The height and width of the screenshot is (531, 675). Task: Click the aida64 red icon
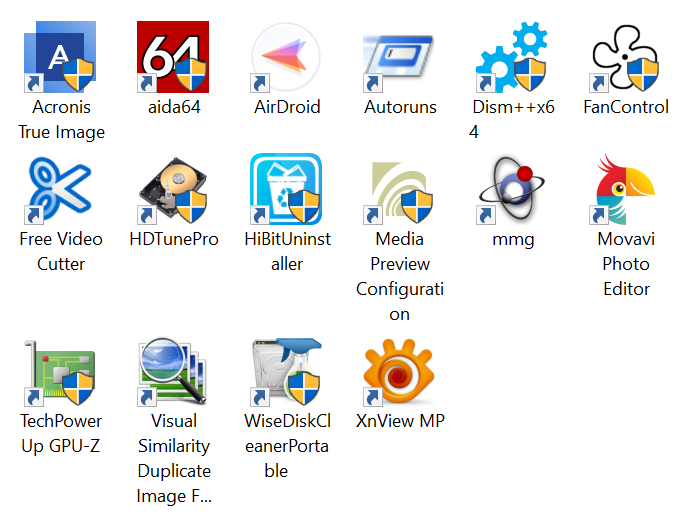point(173,57)
